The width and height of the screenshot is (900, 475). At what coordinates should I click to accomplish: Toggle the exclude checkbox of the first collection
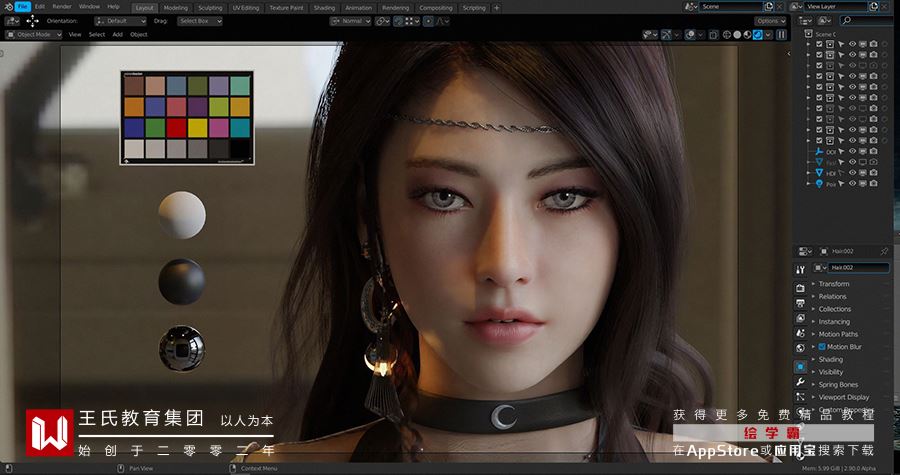(819, 44)
